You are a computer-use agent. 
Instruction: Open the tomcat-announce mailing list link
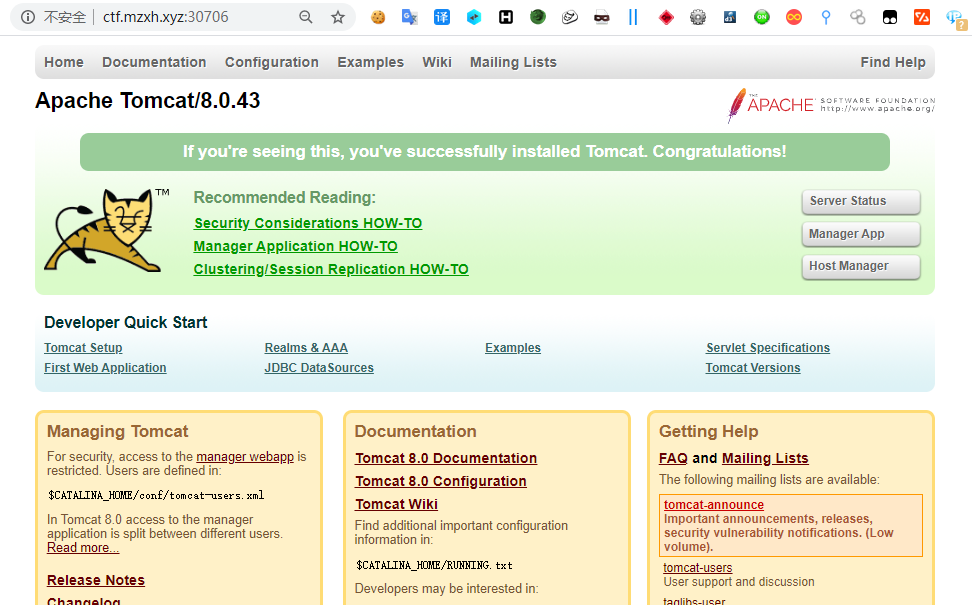tap(714, 505)
